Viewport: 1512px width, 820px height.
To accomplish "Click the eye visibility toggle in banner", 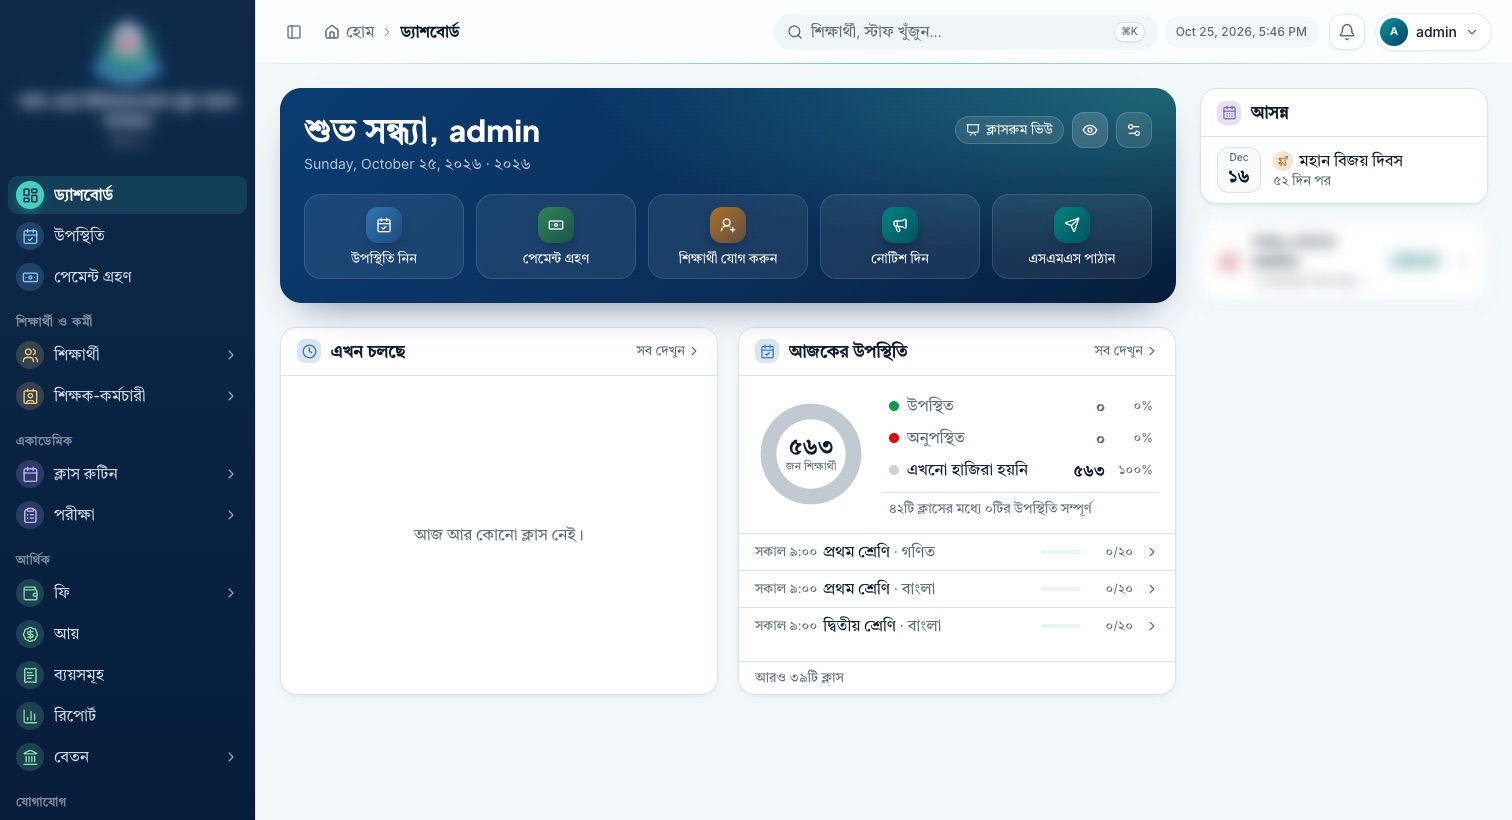I will point(1090,130).
